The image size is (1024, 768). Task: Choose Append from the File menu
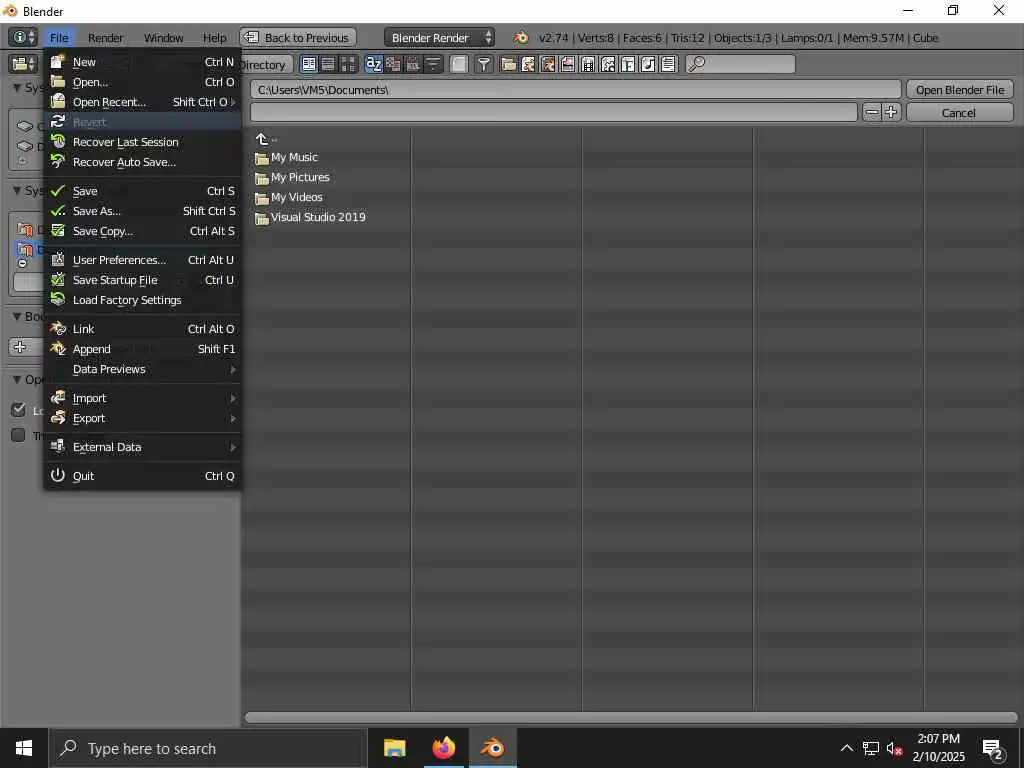(x=144, y=349)
